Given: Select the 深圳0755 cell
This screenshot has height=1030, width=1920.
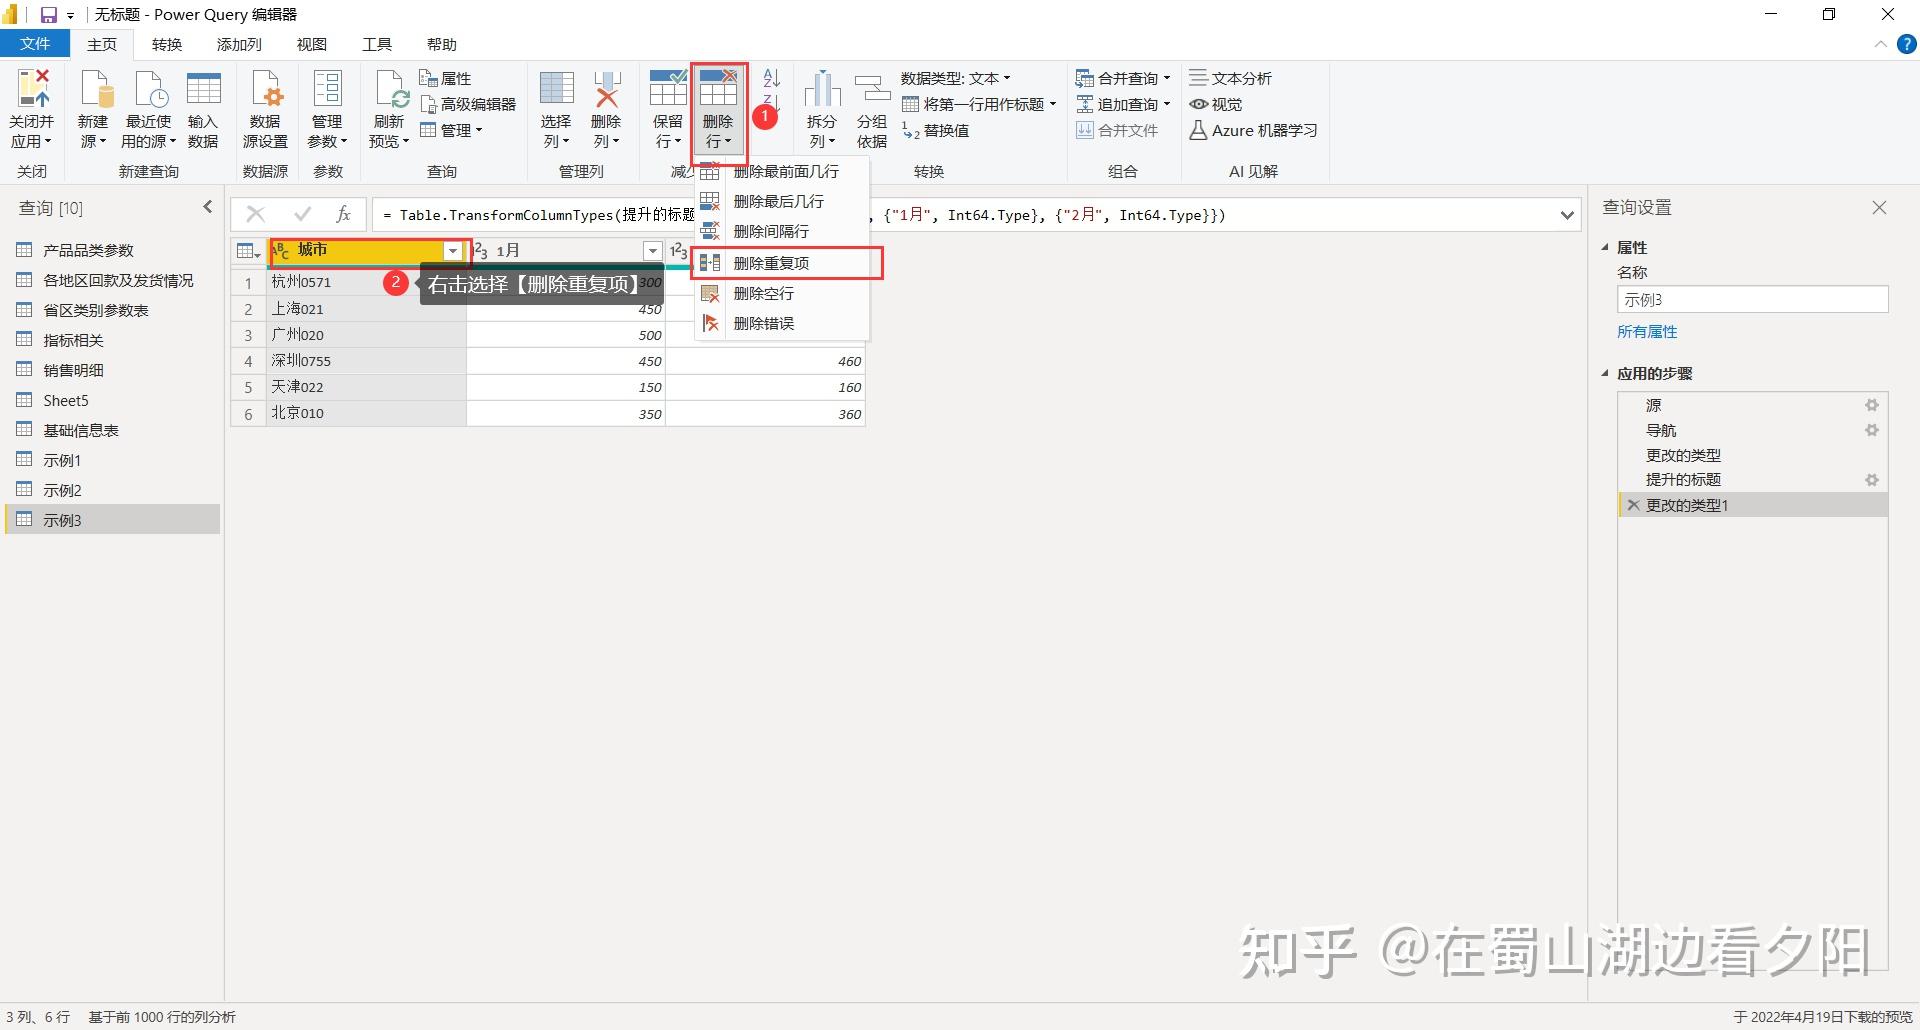Looking at the screenshot, I should pos(366,361).
